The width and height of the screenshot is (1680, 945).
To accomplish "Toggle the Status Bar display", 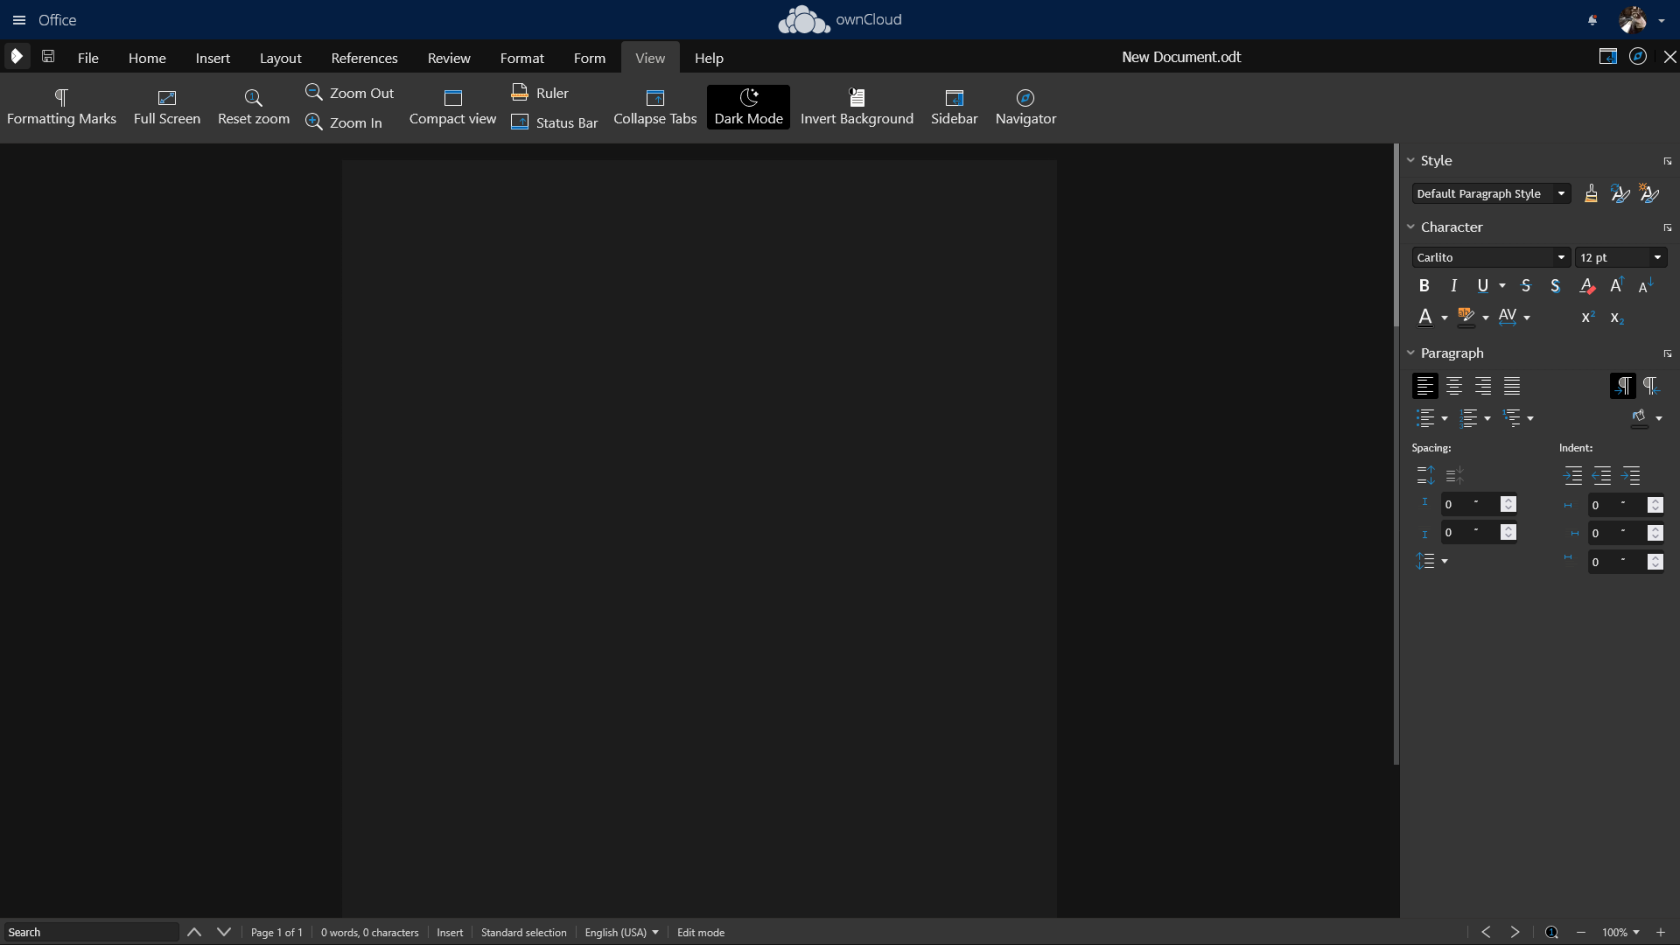I will click(x=554, y=123).
